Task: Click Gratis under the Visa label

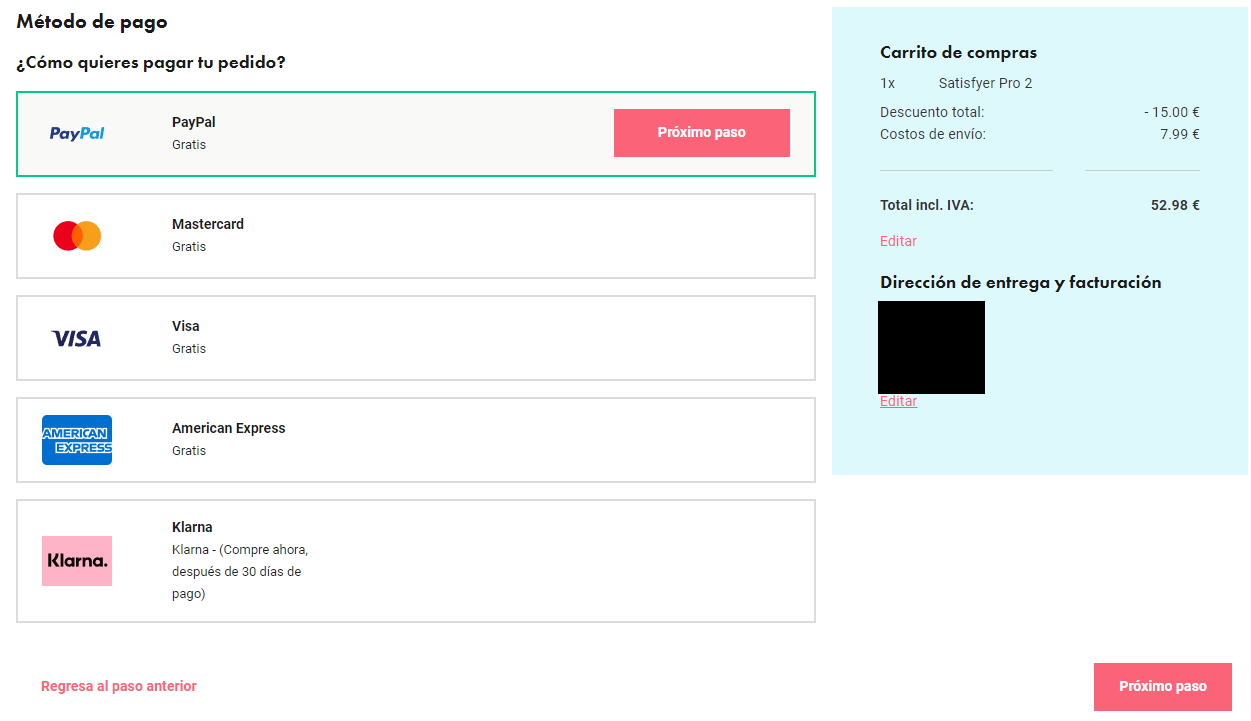Action: [189, 349]
